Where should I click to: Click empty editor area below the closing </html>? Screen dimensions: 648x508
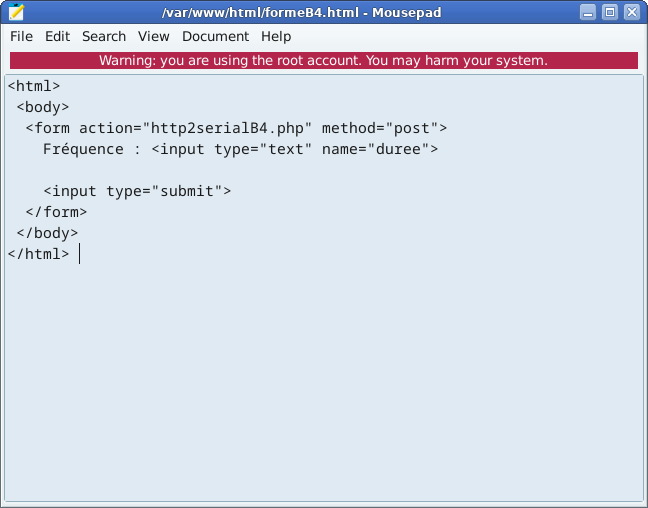click(323, 380)
